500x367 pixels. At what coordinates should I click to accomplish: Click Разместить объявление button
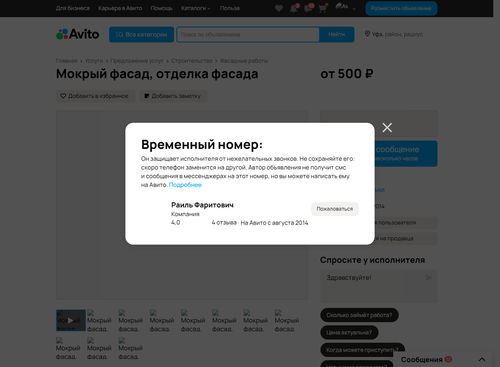click(401, 8)
